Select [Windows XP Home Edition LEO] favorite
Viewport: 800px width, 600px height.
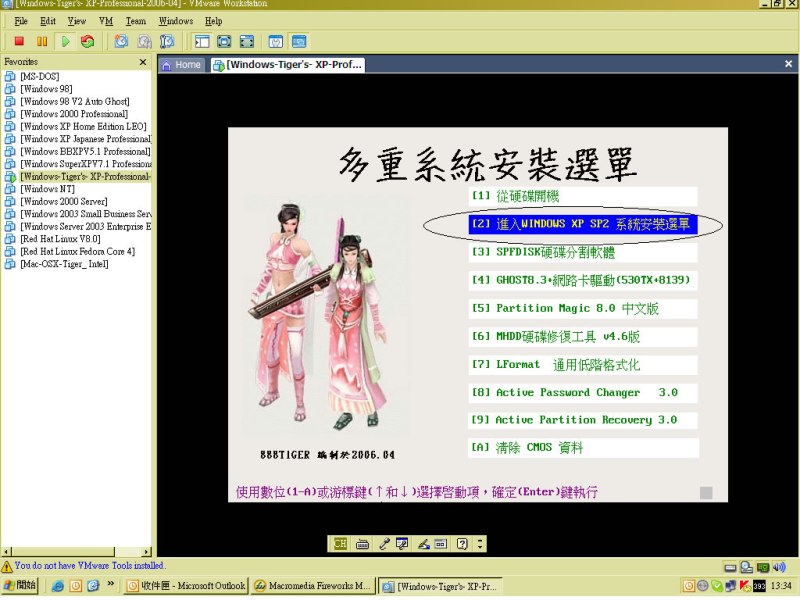(83, 127)
